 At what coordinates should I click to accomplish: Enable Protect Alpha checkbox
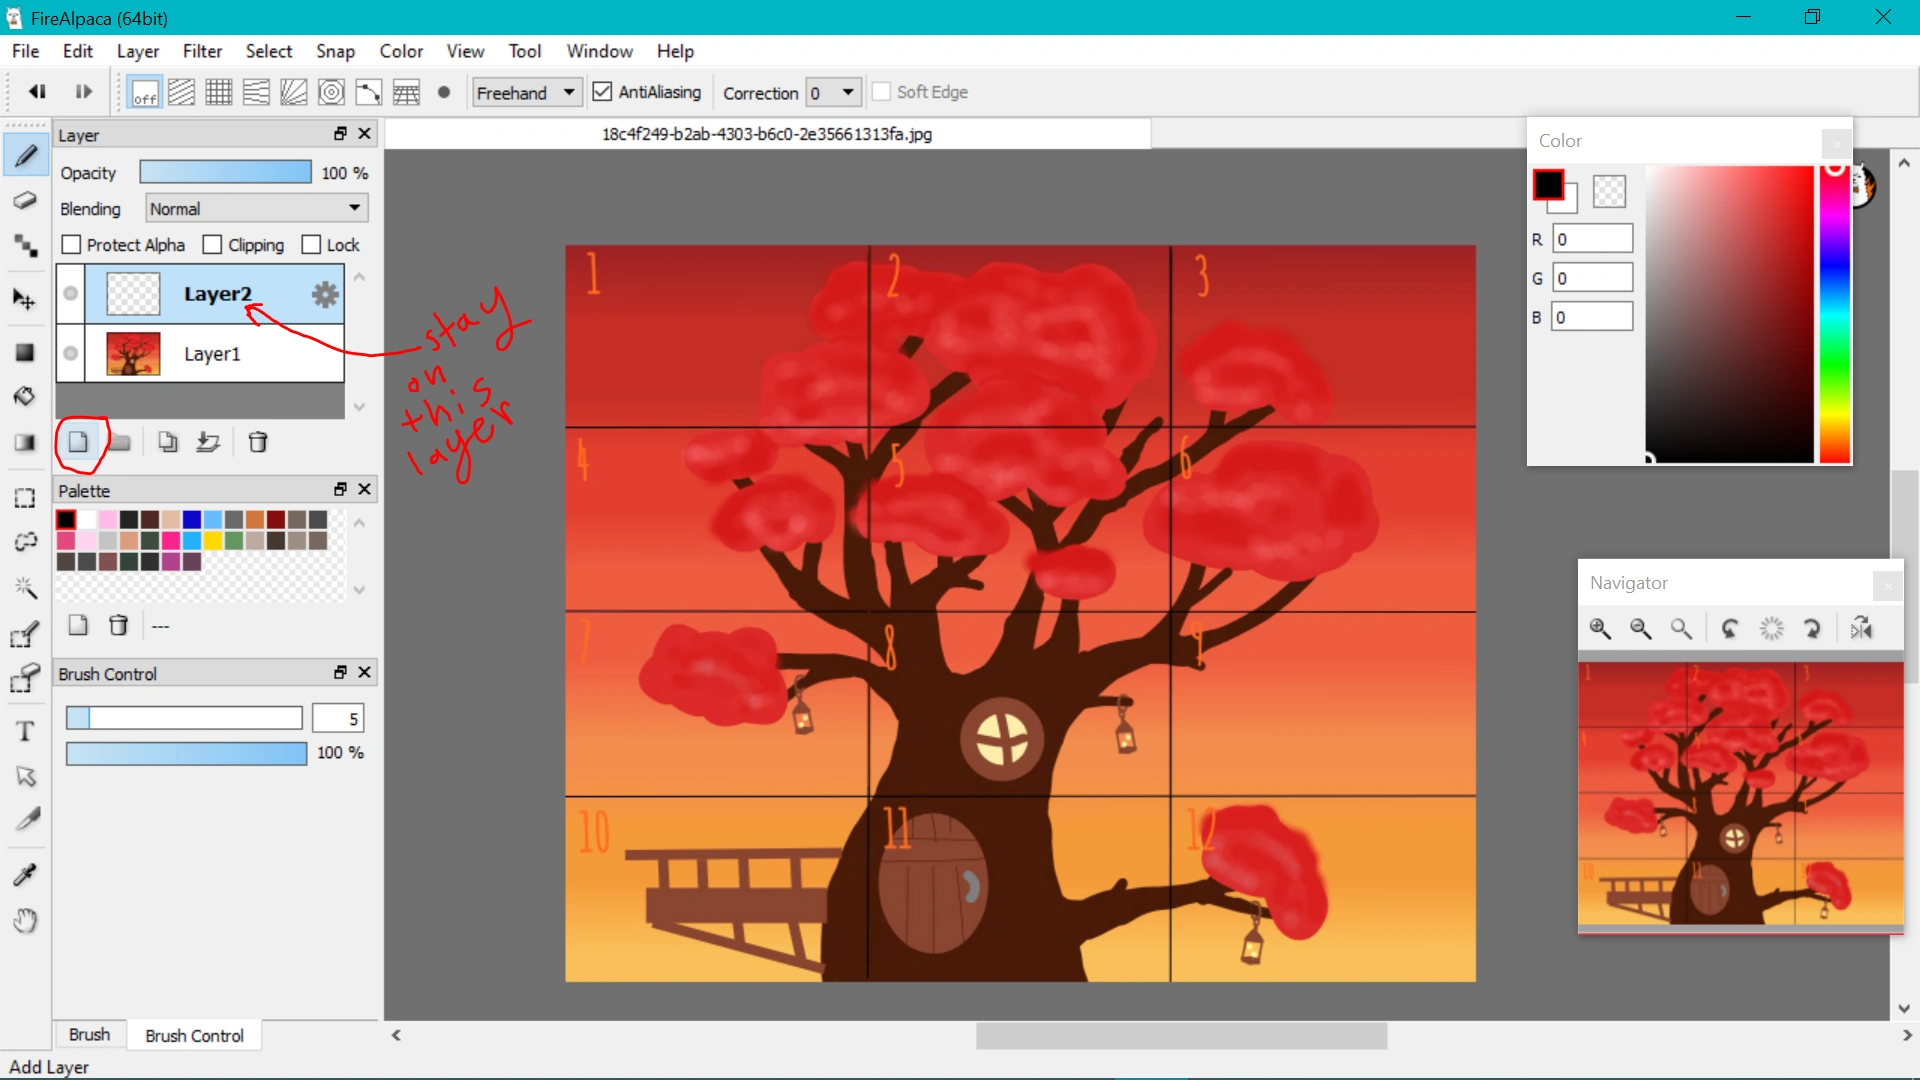pyautogui.click(x=71, y=245)
